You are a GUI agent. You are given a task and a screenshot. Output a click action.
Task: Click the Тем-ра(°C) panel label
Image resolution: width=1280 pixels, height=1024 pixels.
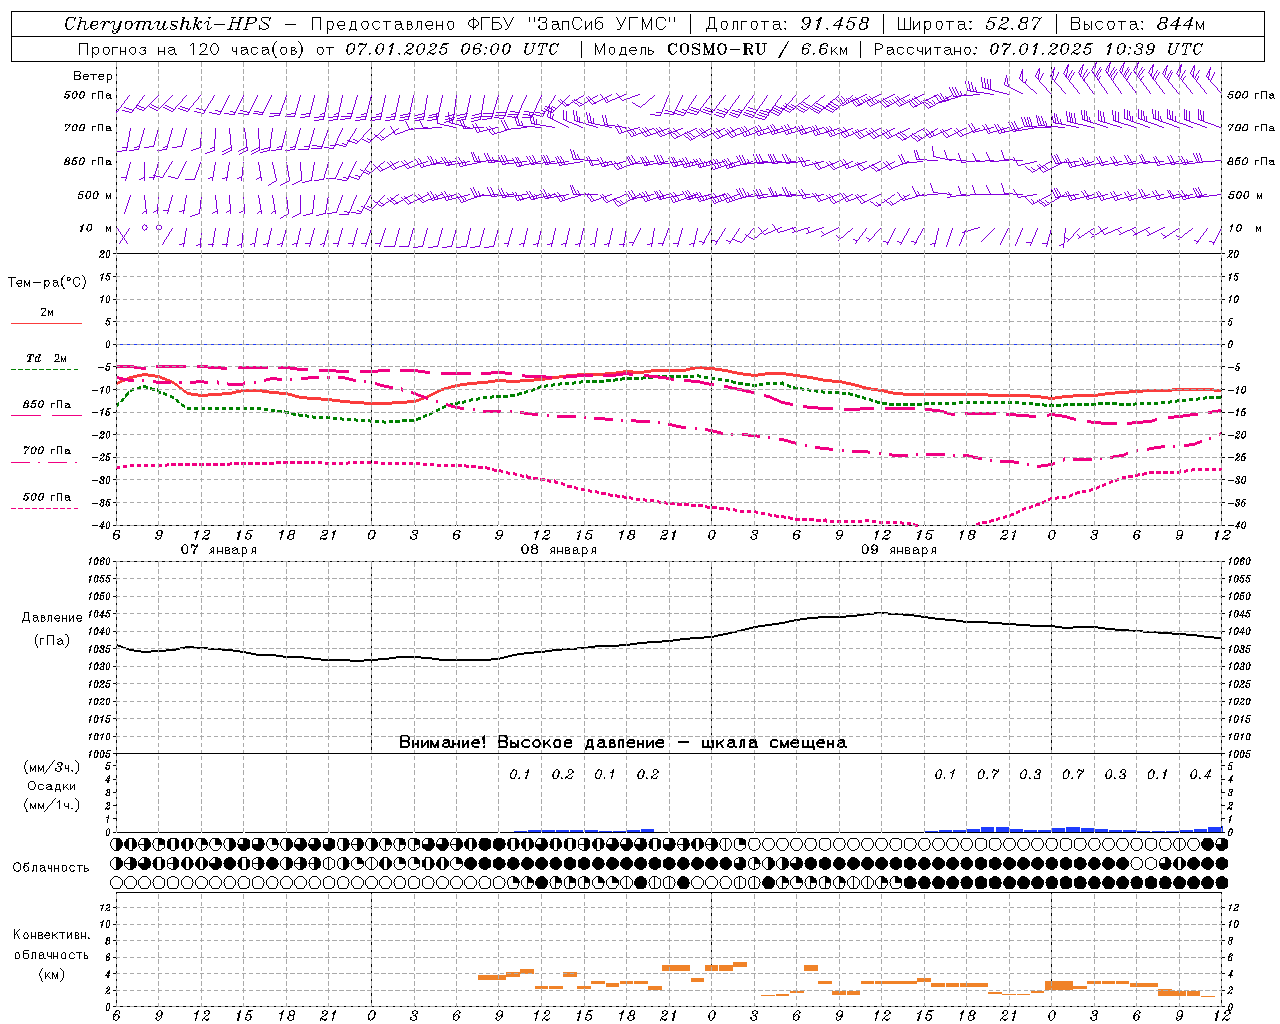click(47, 283)
